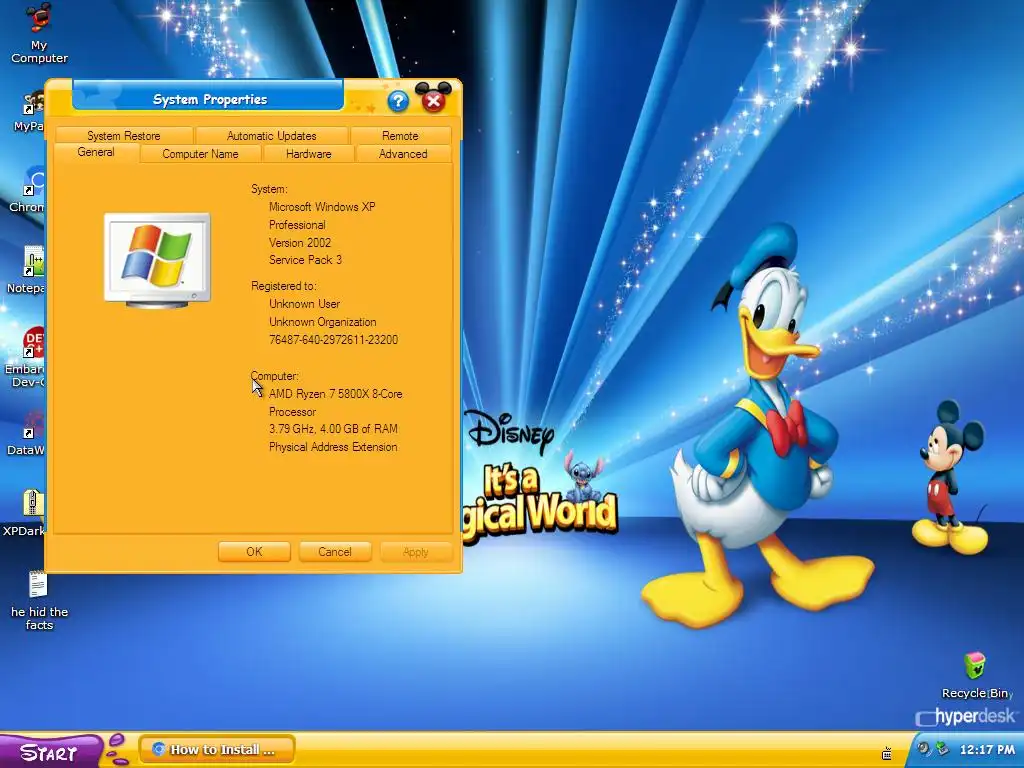Screen dimensions: 1024x768
Task: Click the 'Version 2002' text
Action: coord(300,242)
